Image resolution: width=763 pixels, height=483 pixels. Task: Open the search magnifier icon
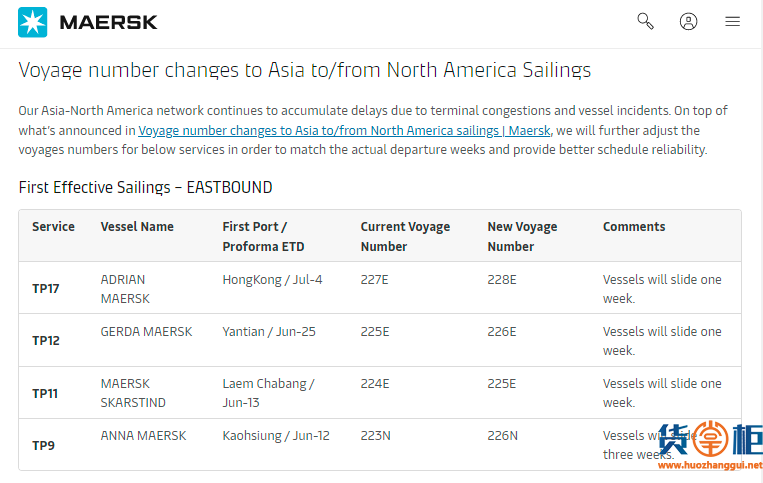pos(645,21)
